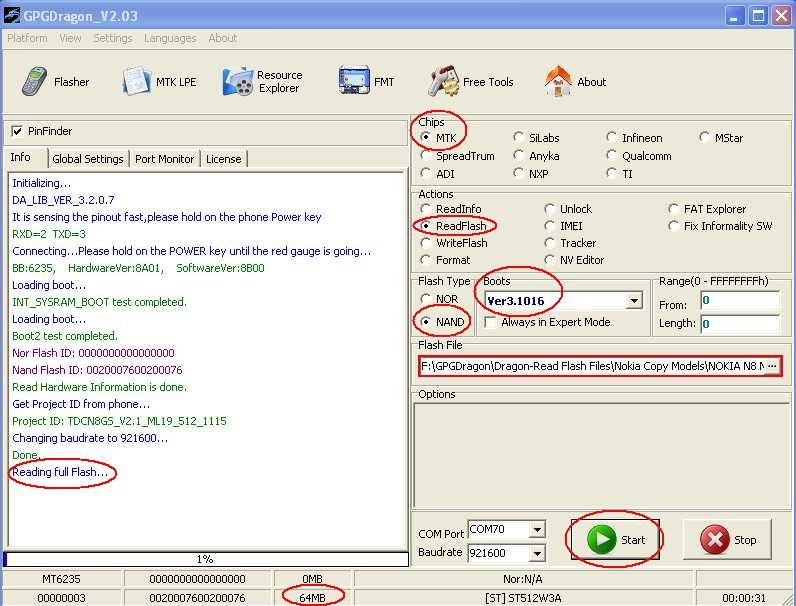Click the Range Length input field
This screenshot has width=796, height=606.
click(x=740, y=324)
